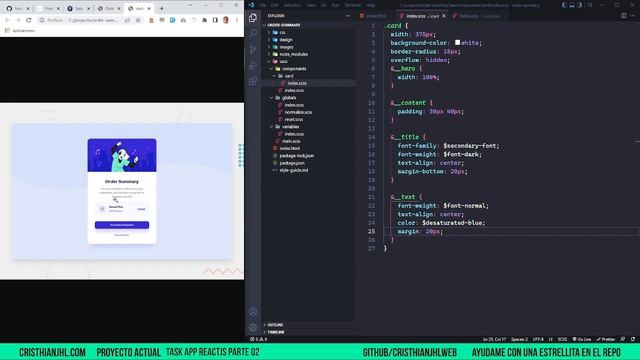Close the active index.scss card editor tab
640x360 pixels.
coord(444,16)
